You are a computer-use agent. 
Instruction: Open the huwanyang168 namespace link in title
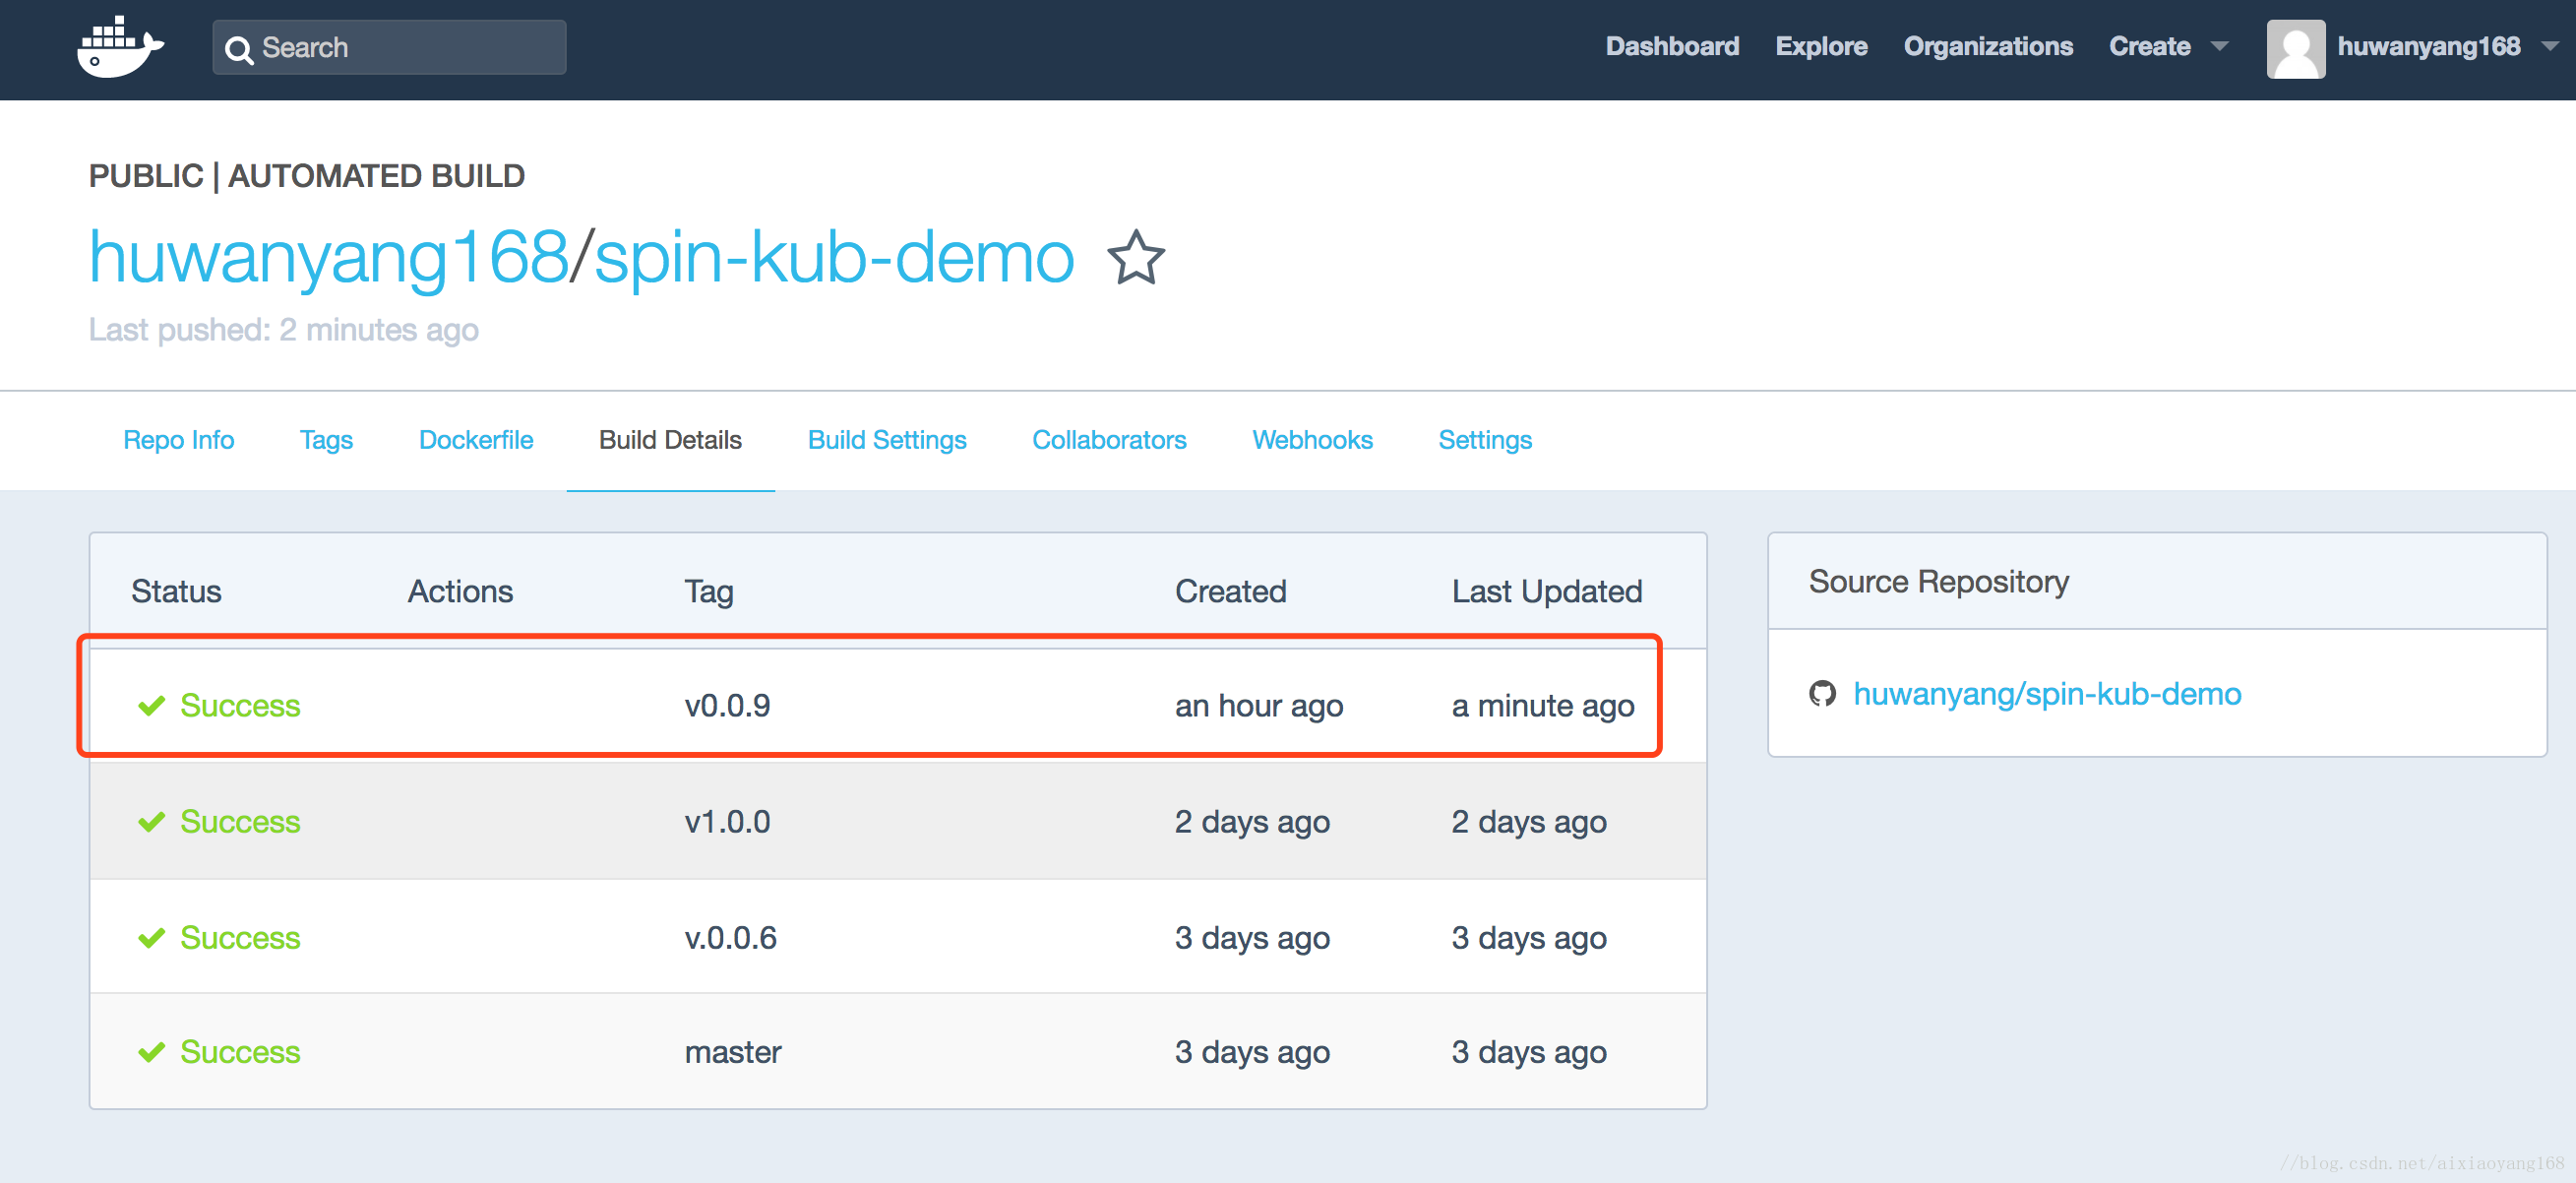(x=329, y=257)
